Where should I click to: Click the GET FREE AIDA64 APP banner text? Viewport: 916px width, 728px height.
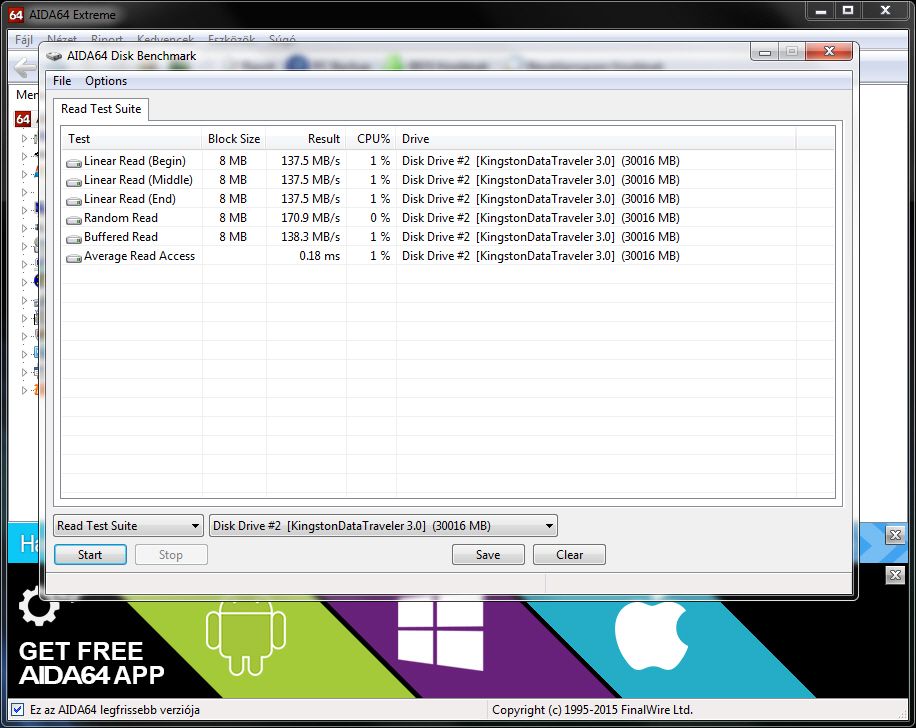point(91,663)
